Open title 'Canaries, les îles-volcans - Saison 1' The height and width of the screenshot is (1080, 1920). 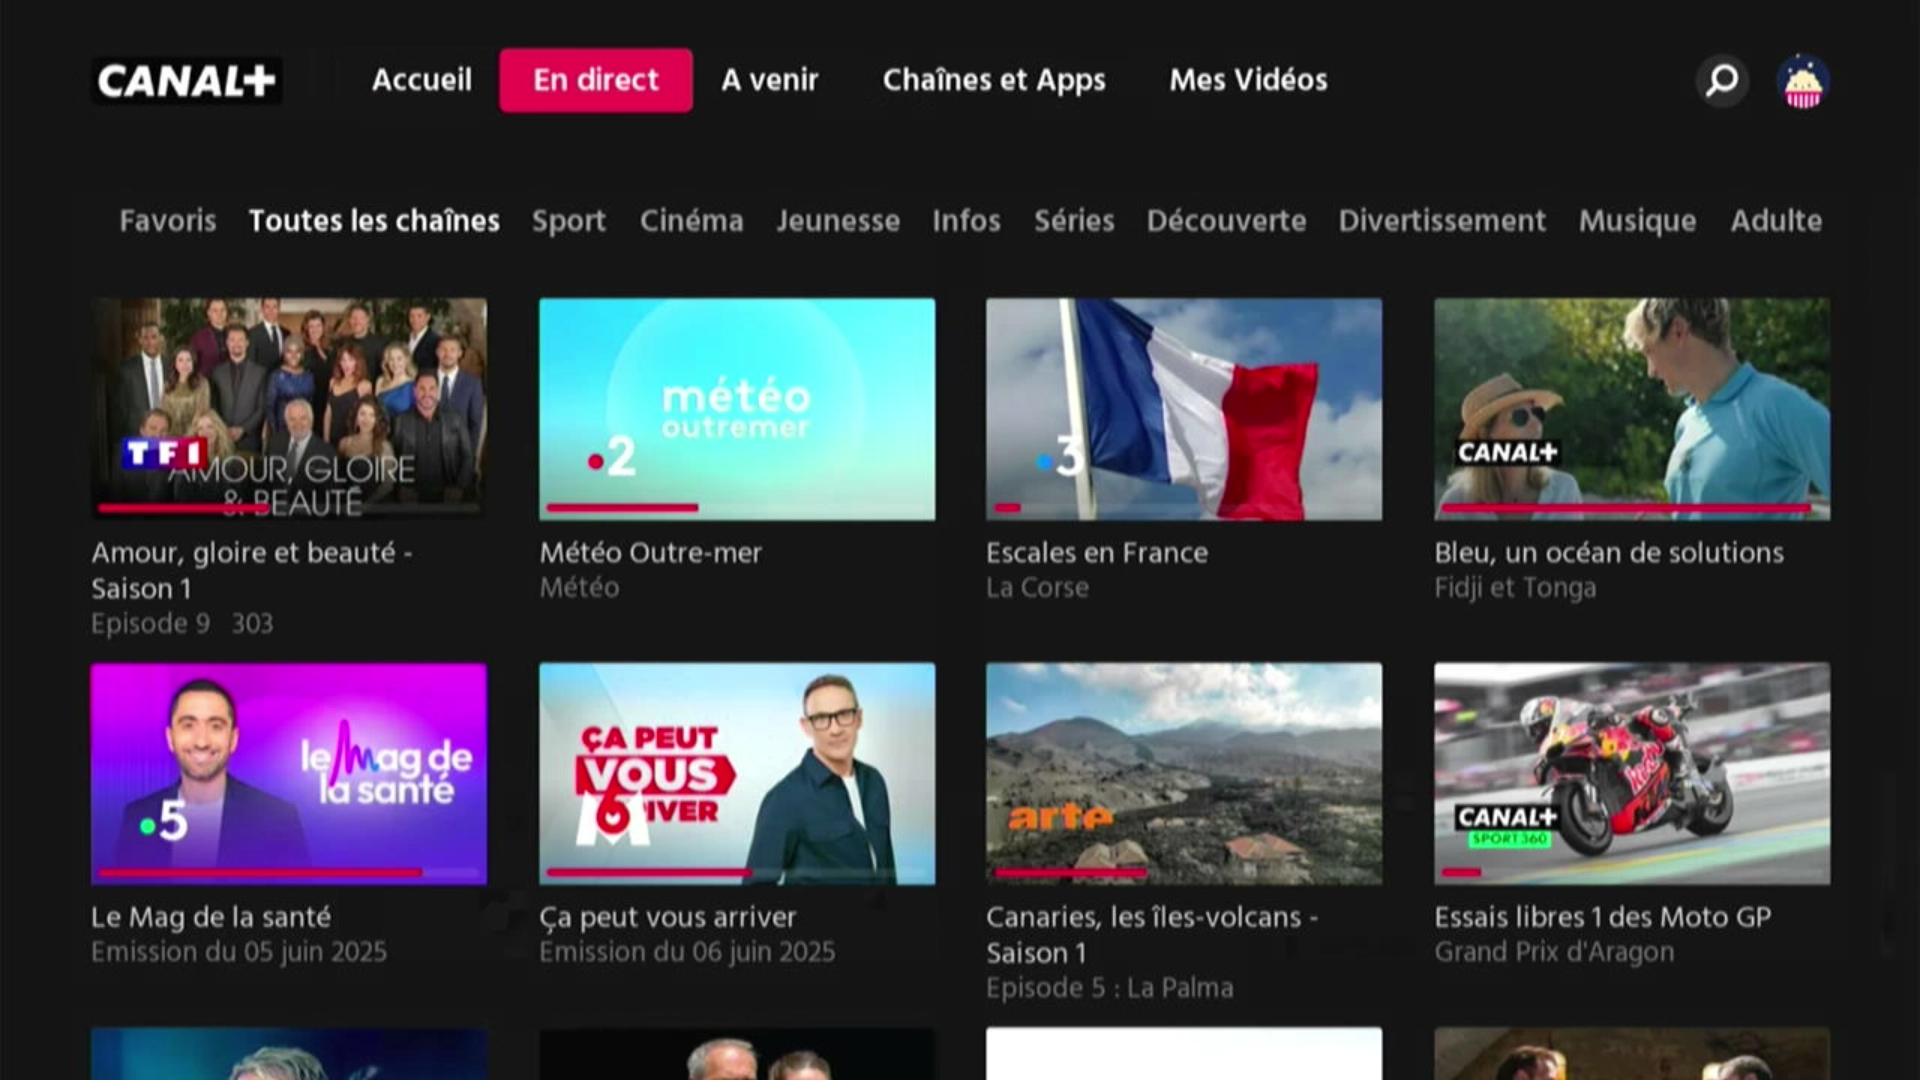point(1152,935)
